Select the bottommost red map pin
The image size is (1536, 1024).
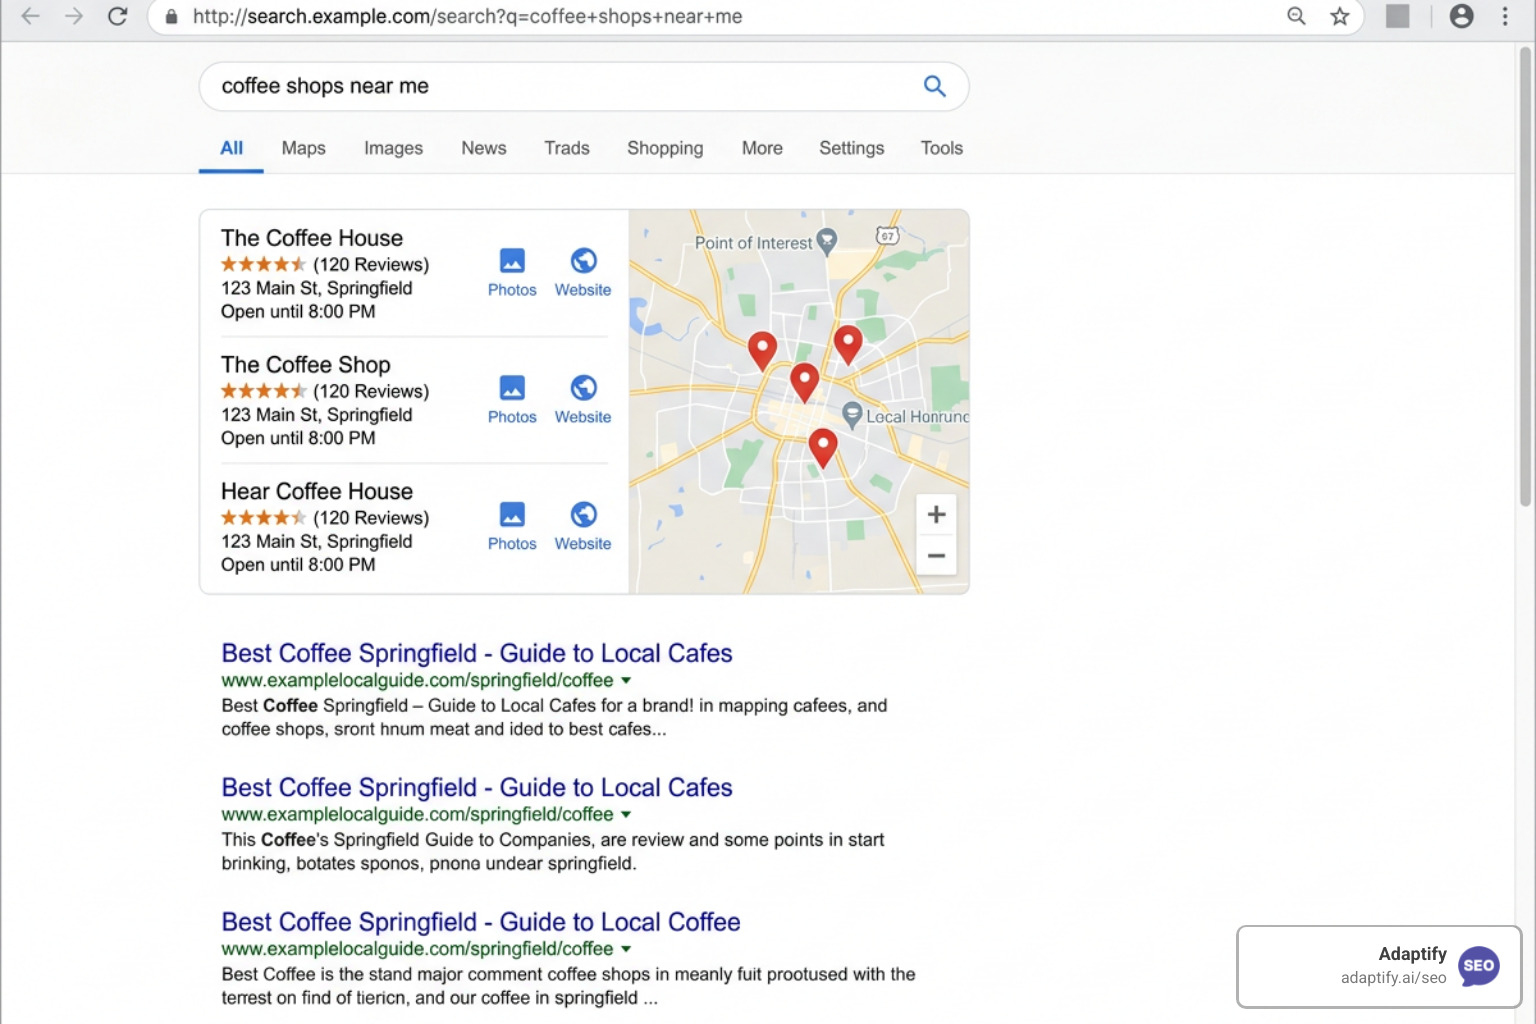822,447
